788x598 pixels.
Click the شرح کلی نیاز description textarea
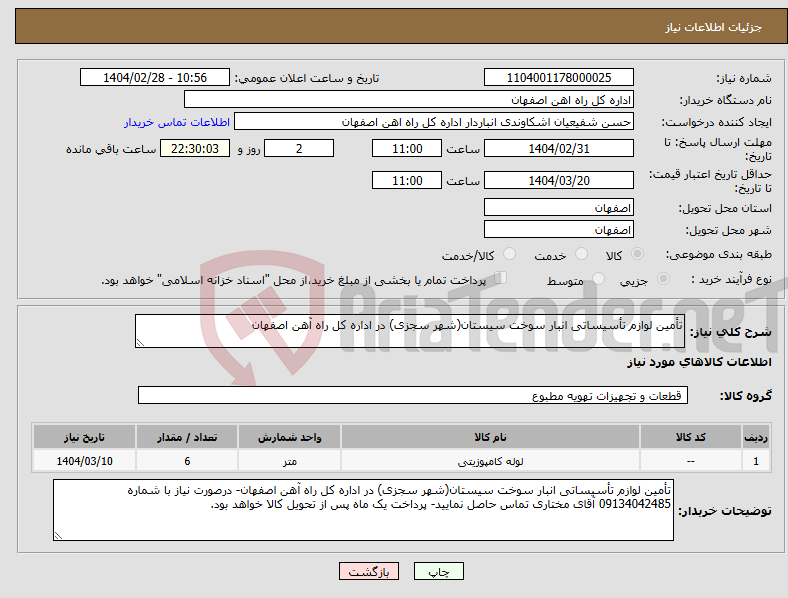[410, 331]
